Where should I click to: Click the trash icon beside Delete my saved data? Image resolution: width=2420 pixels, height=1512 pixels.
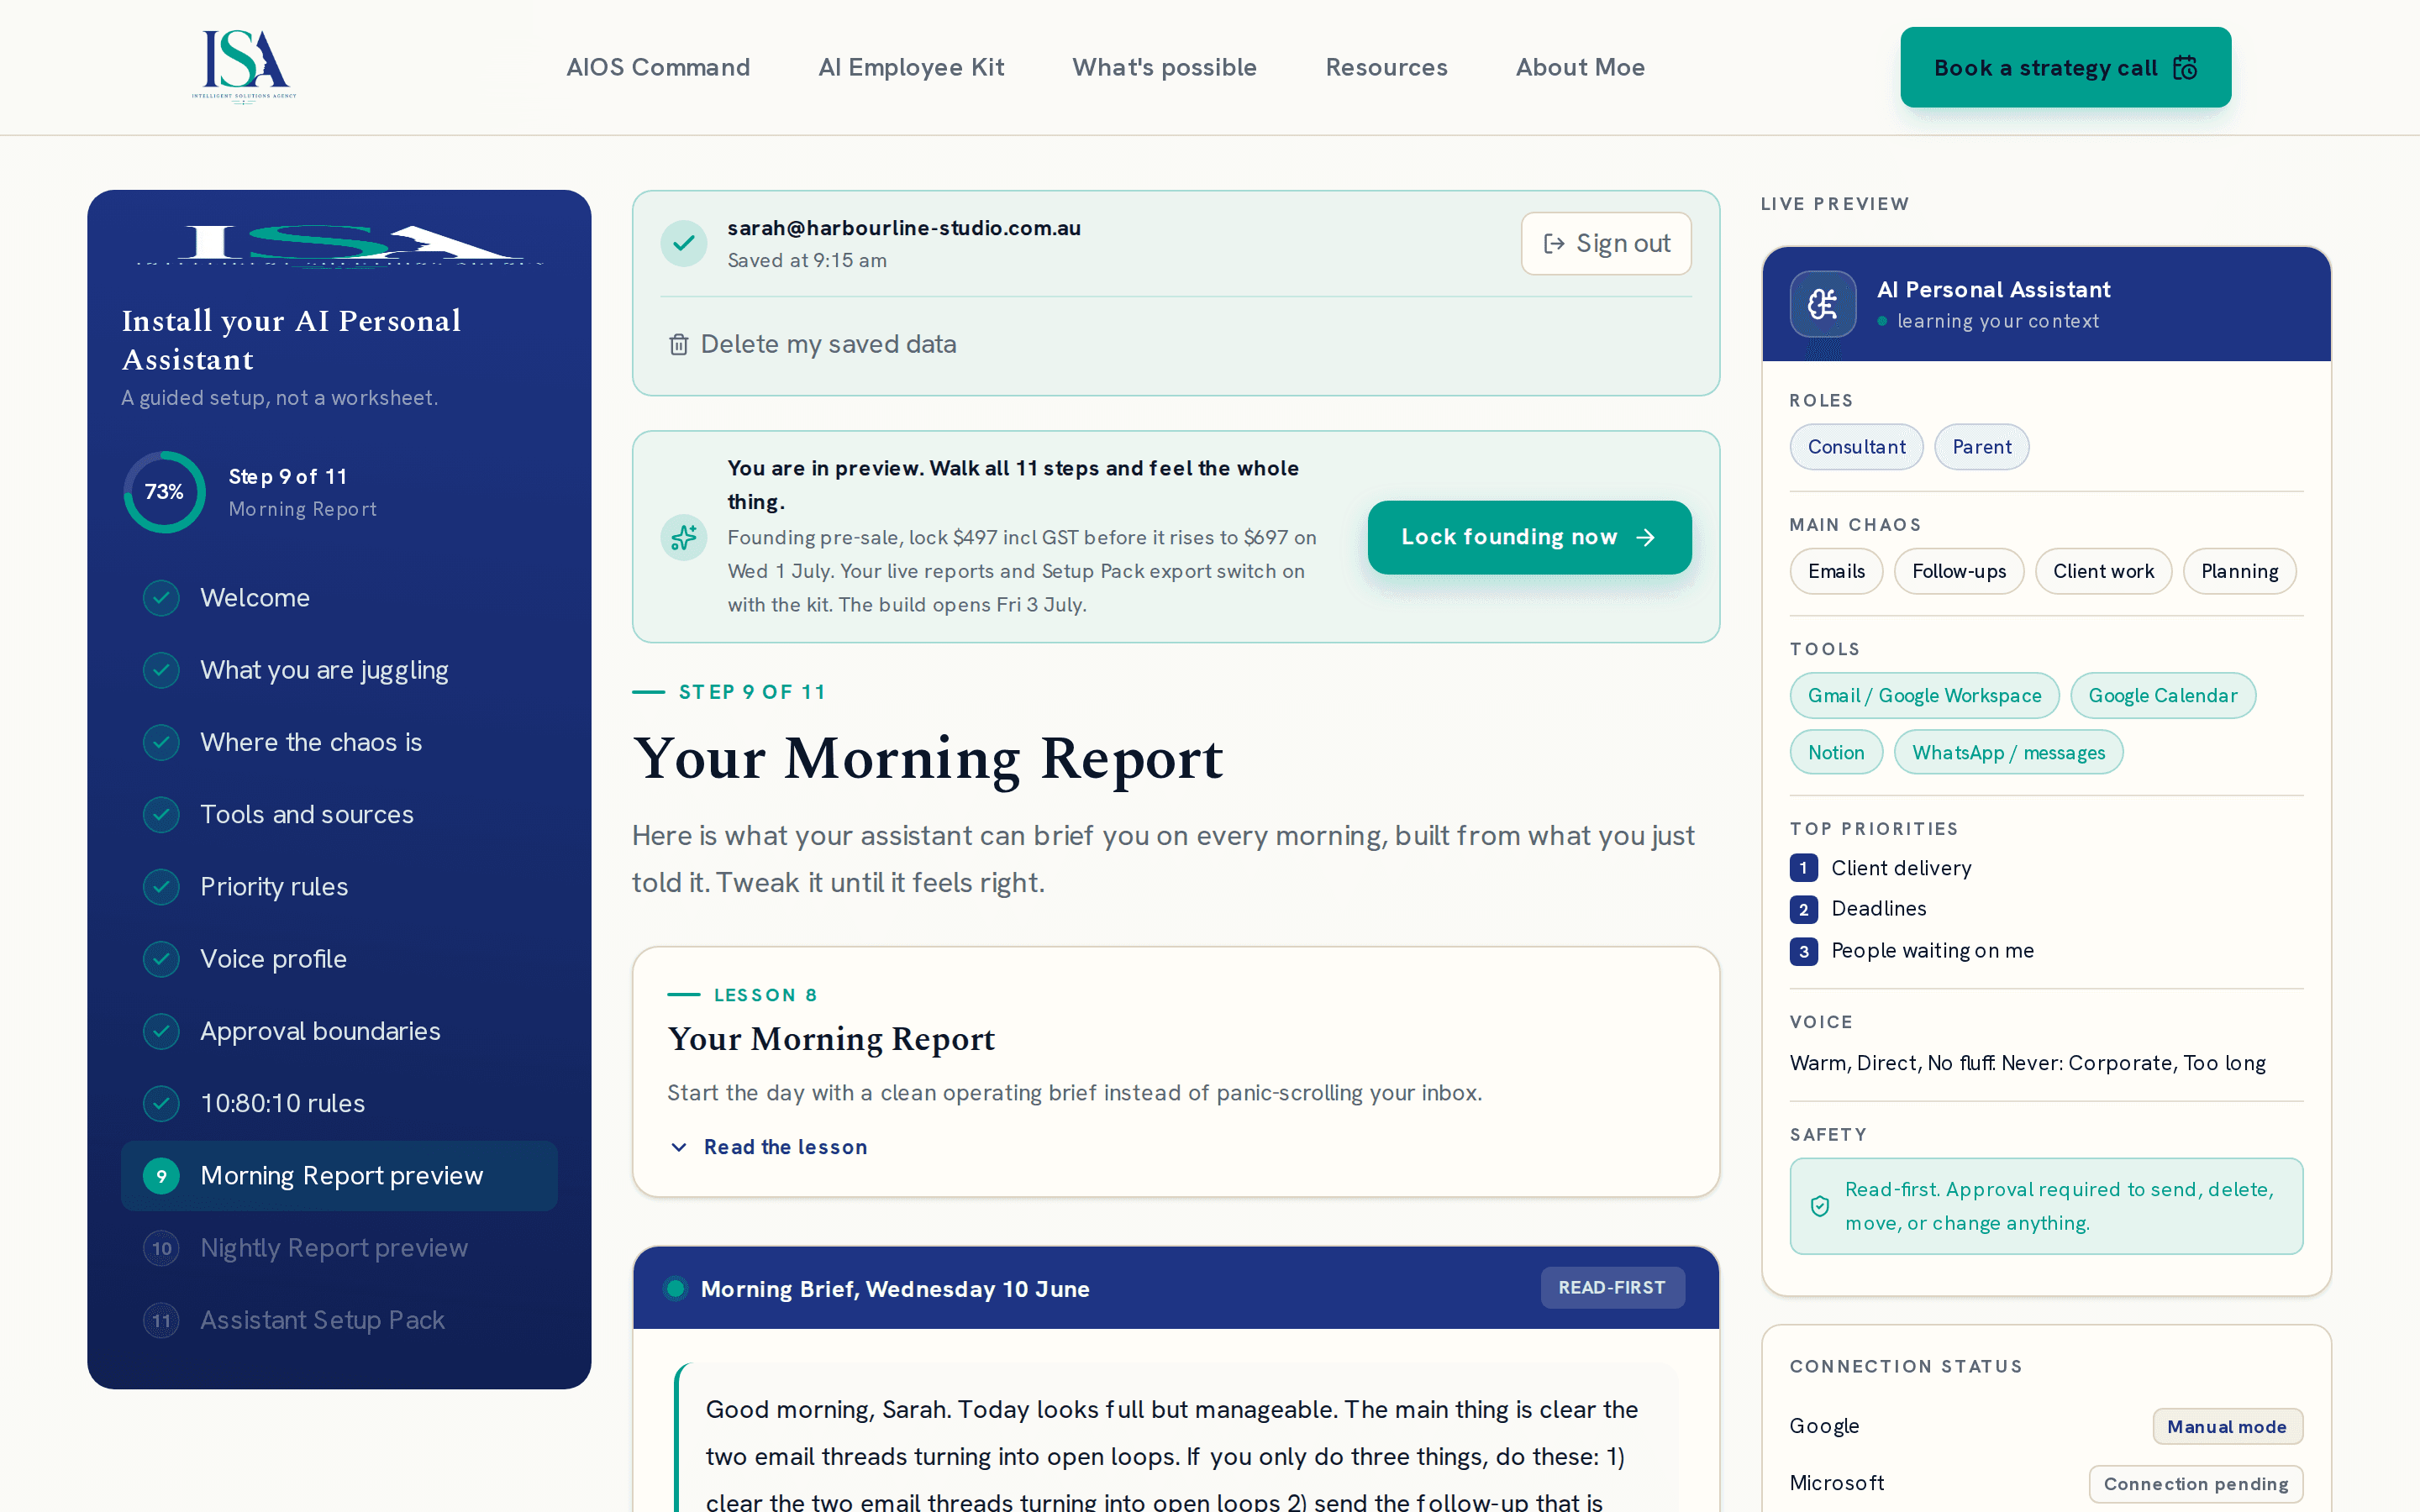[x=678, y=344]
